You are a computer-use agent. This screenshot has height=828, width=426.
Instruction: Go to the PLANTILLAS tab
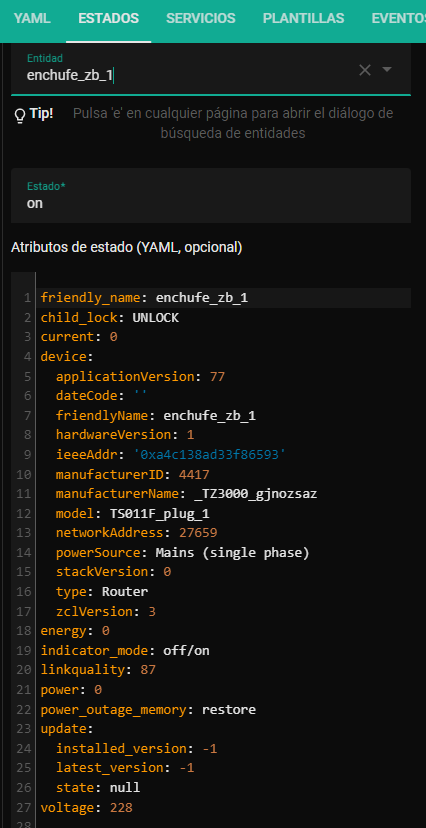[304, 18]
